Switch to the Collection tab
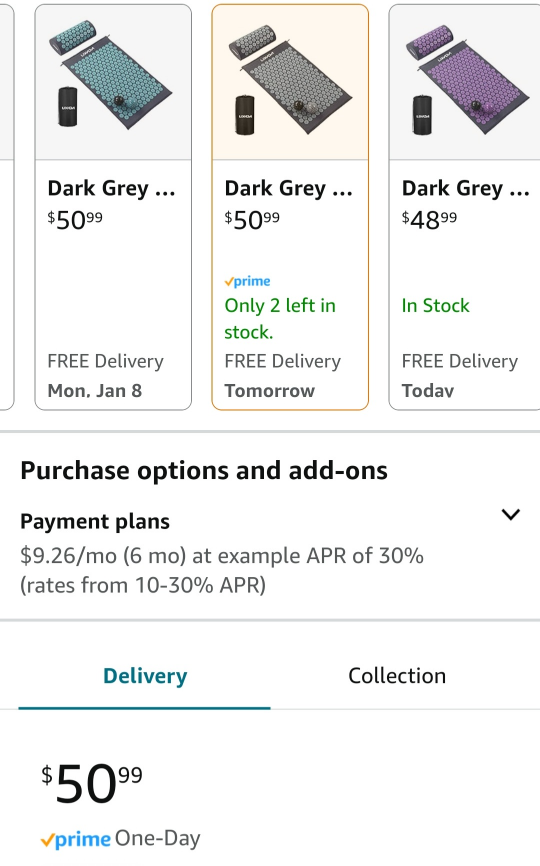The height and width of the screenshot is (866, 540). pos(397,676)
